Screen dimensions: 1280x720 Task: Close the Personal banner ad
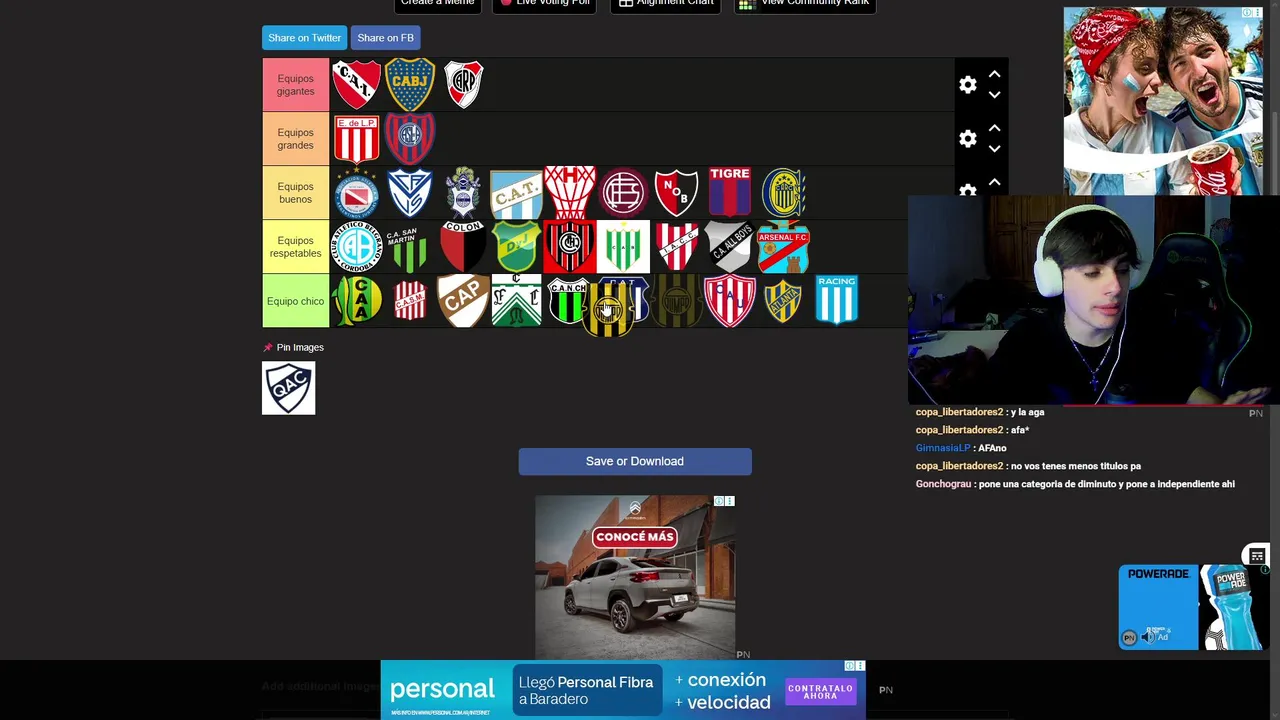pos(859,666)
